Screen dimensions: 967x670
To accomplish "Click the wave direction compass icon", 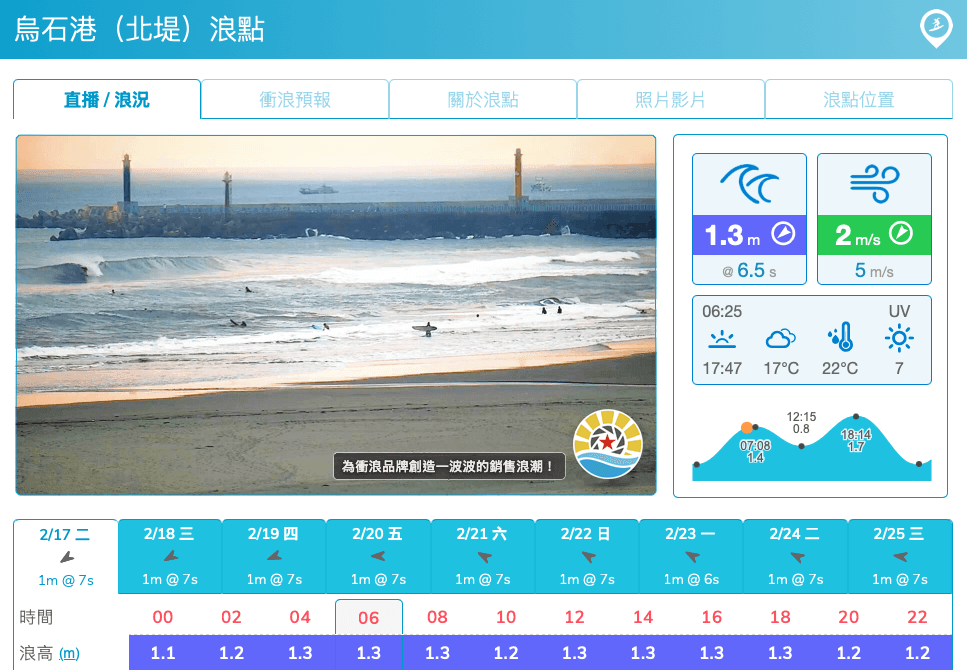I will click(x=783, y=235).
